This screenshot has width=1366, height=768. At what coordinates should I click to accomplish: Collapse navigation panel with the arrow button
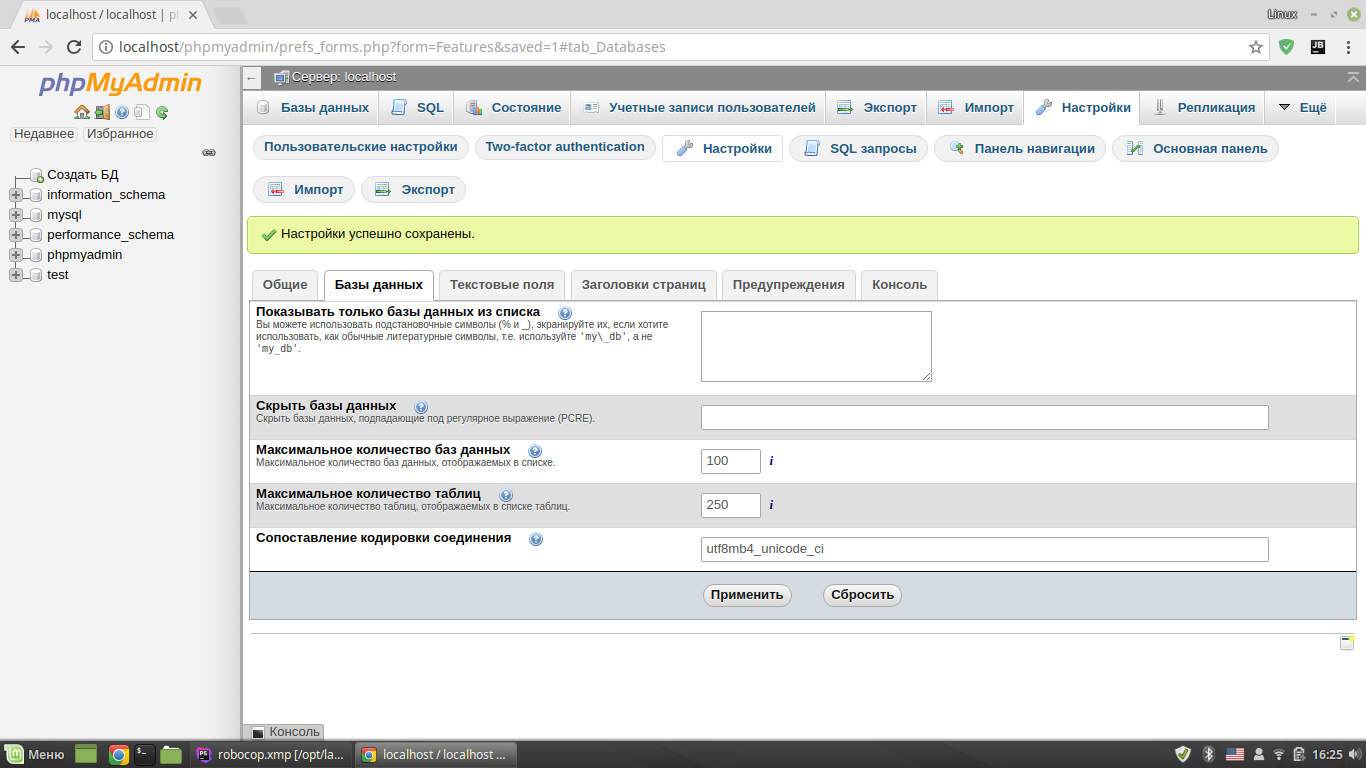[252, 78]
